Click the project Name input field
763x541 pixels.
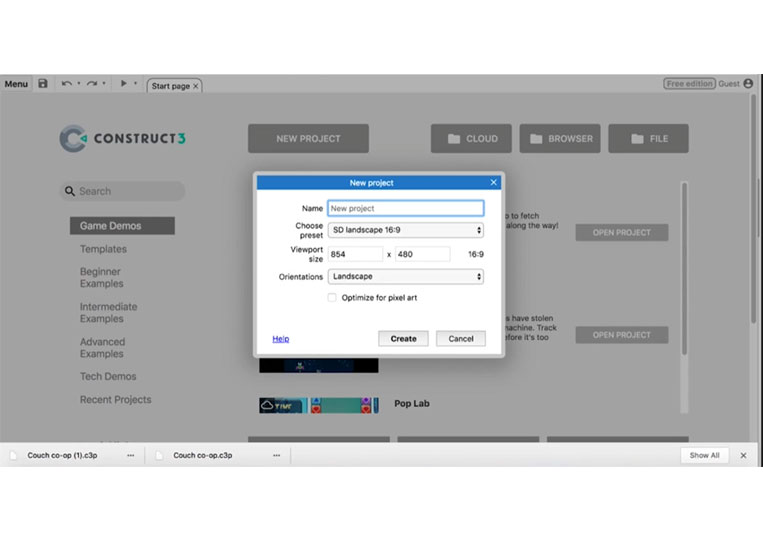click(x=406, y=208)
